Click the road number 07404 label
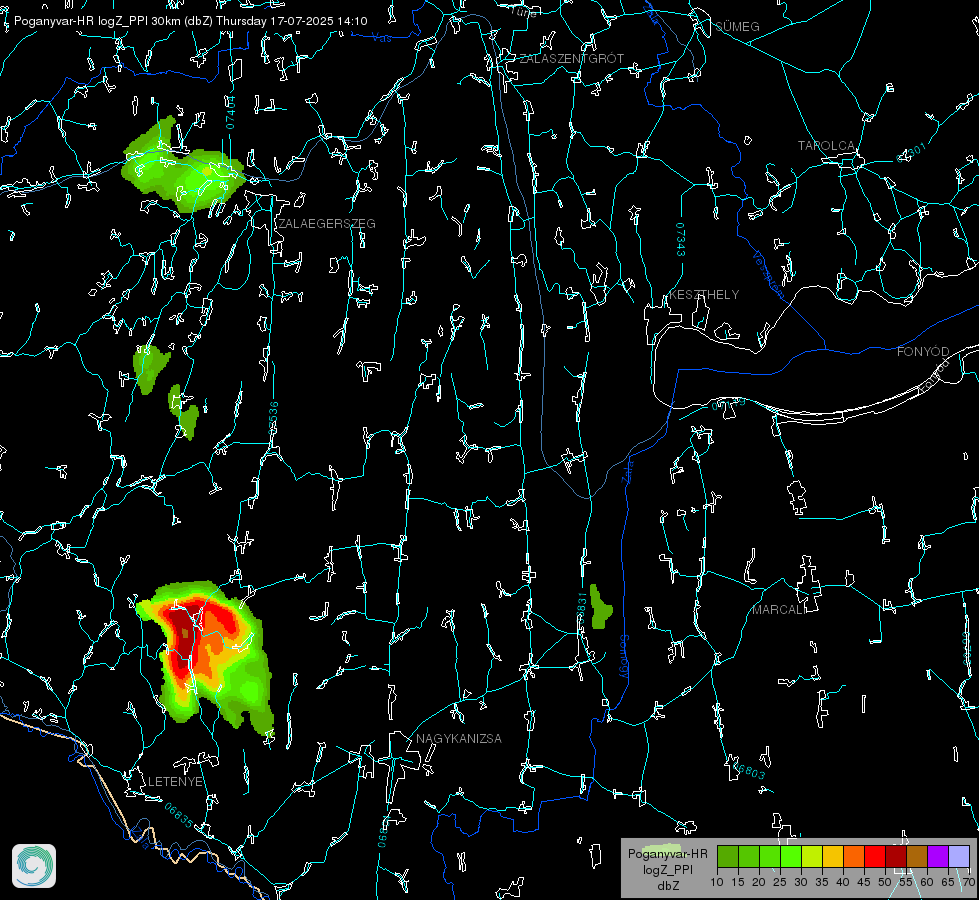This screenshot has width=979, height=900. point(230,112)
